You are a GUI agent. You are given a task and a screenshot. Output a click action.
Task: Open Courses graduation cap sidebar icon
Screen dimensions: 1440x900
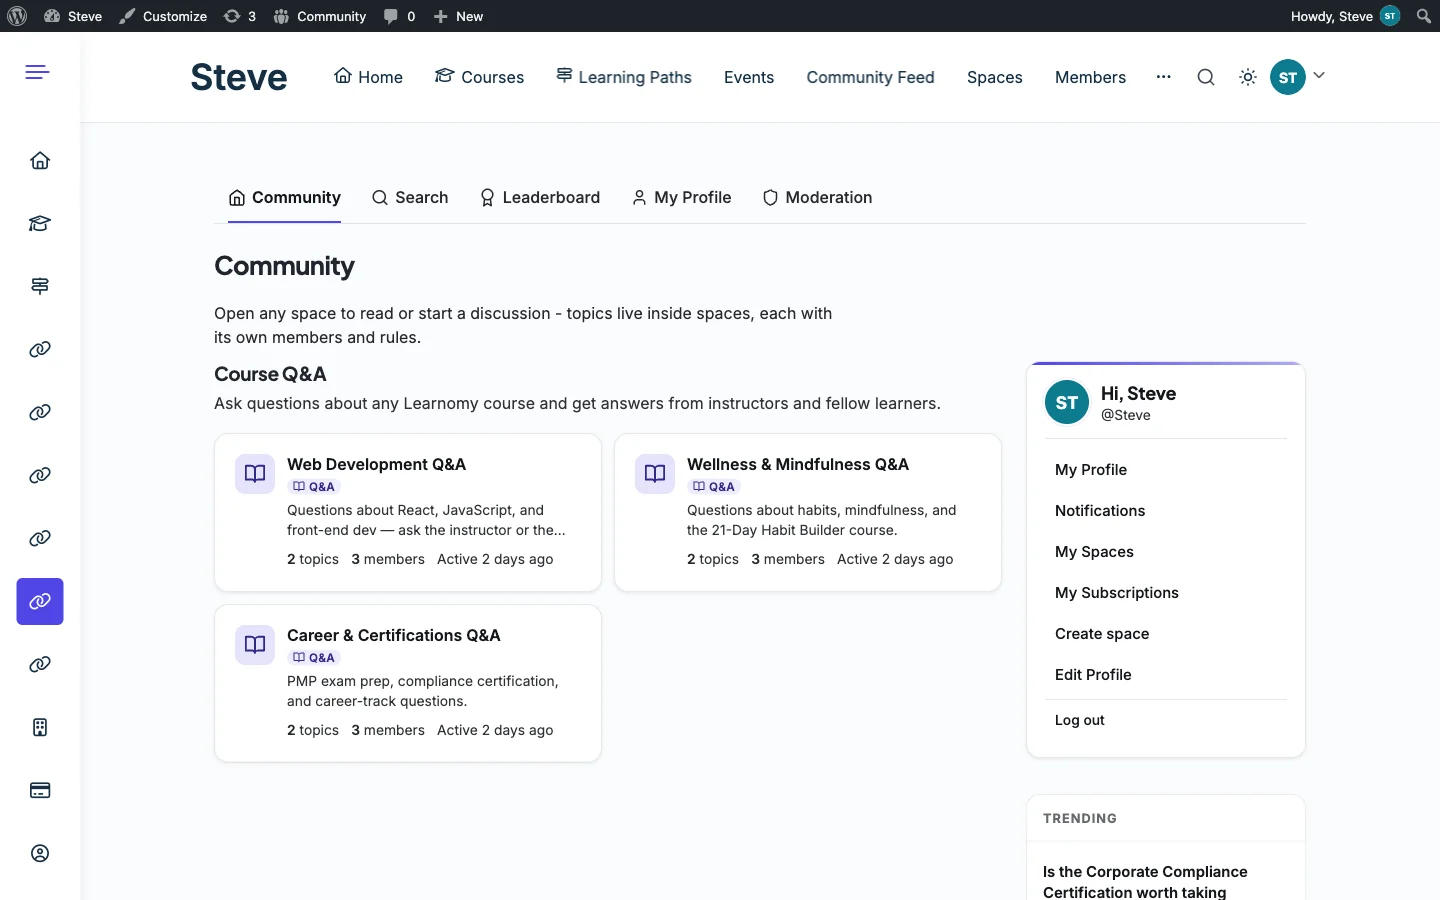(x=40, y=223)
